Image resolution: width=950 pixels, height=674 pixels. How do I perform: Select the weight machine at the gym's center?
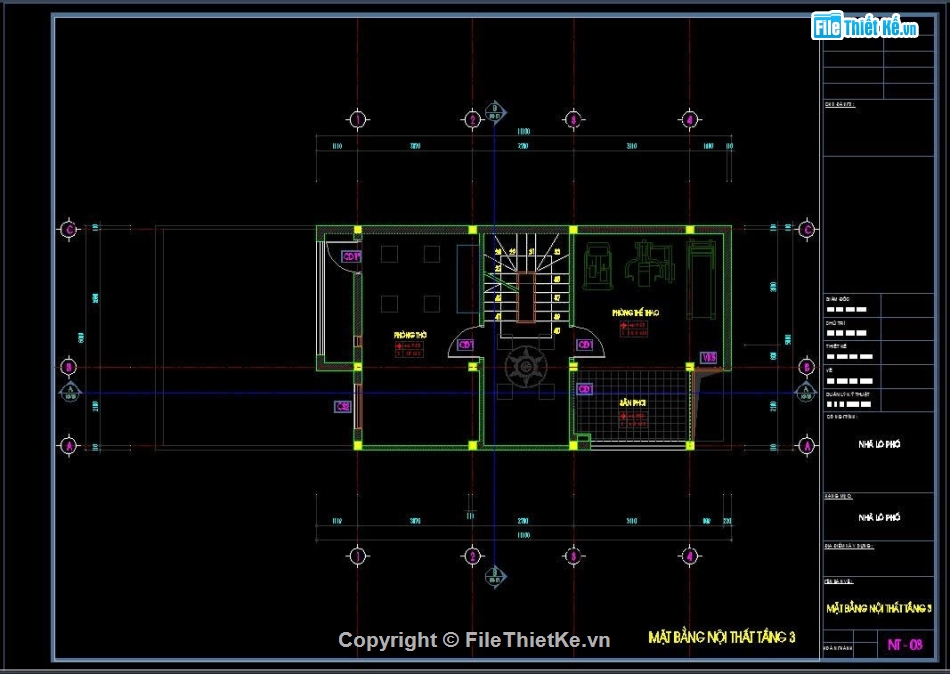click(x=643, y=268)
